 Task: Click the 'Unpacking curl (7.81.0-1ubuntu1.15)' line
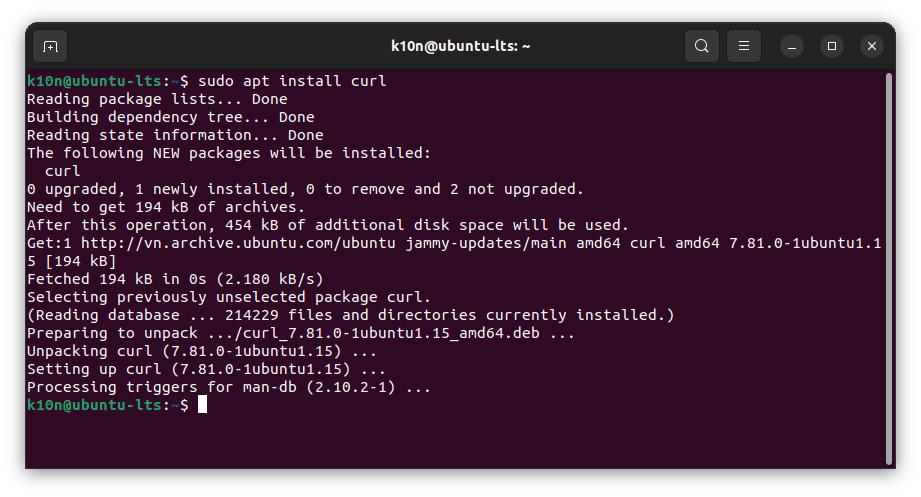pyautogui.click(x=201, y=351)
